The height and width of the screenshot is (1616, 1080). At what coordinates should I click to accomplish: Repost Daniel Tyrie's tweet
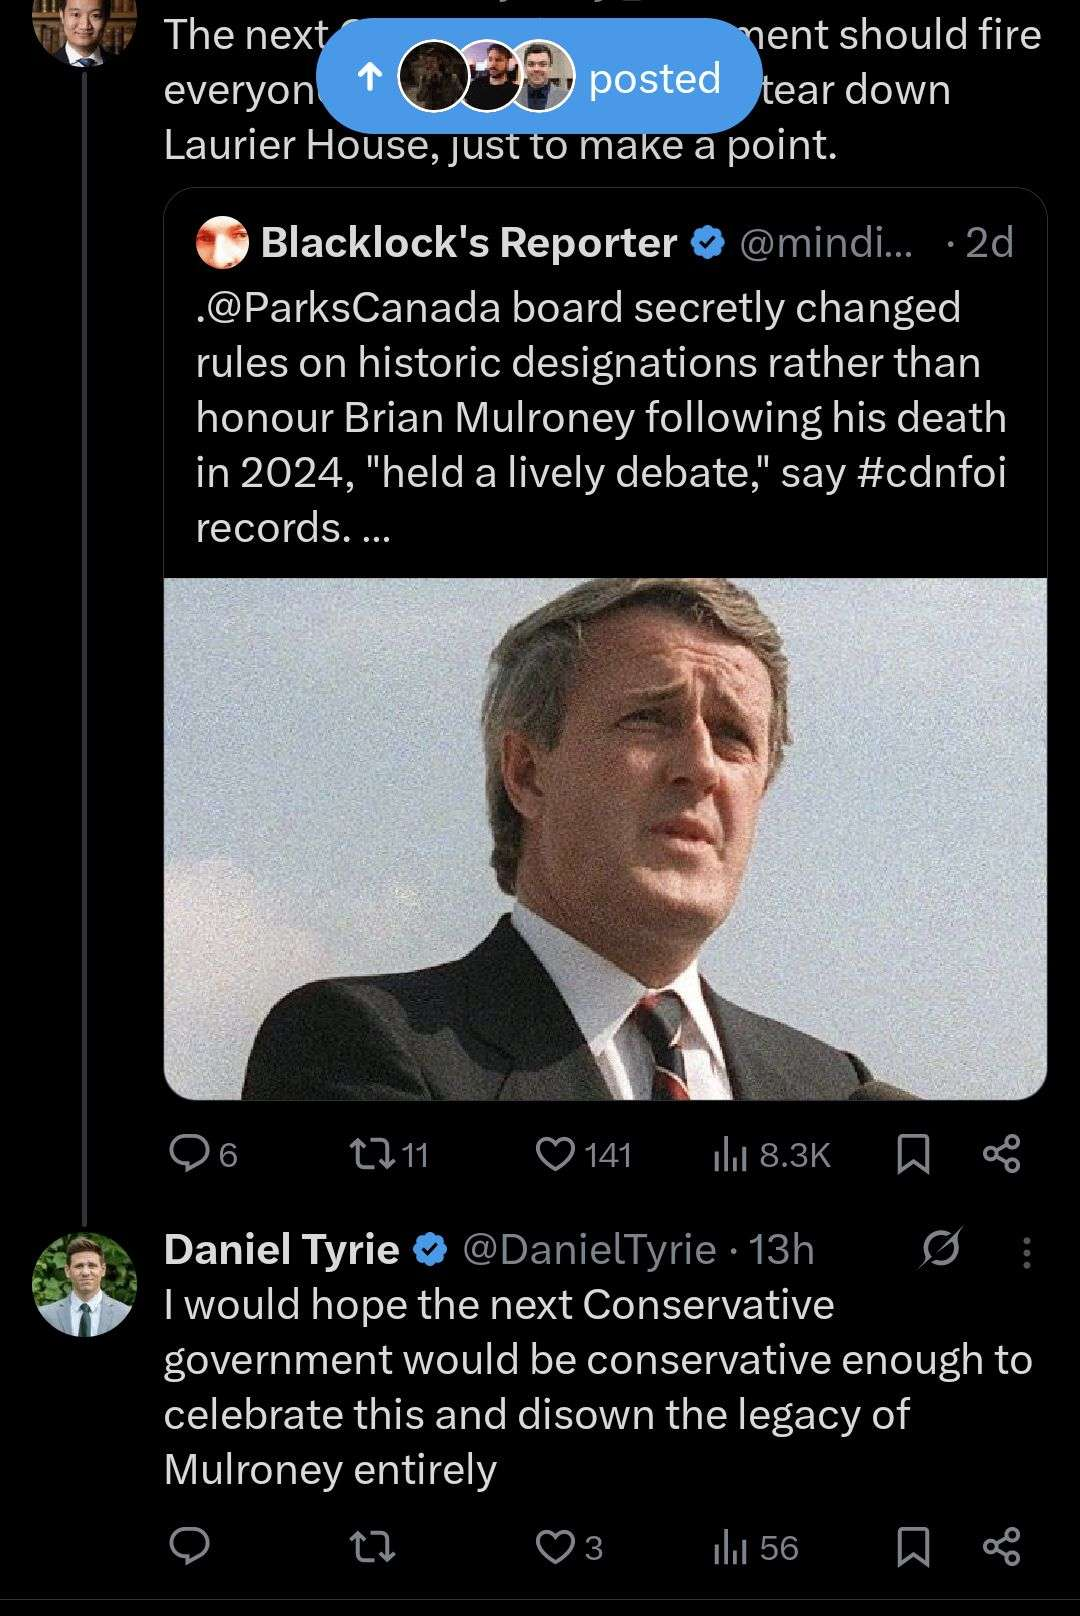point(372,1547)
